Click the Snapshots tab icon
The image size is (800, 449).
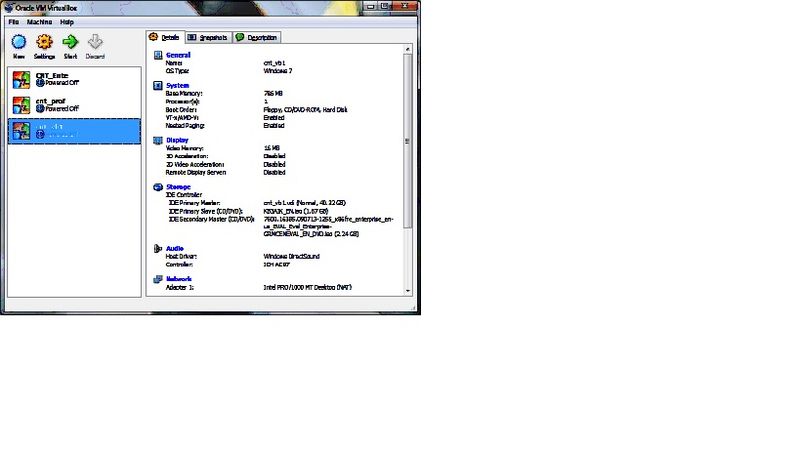(x=192, y=37)
